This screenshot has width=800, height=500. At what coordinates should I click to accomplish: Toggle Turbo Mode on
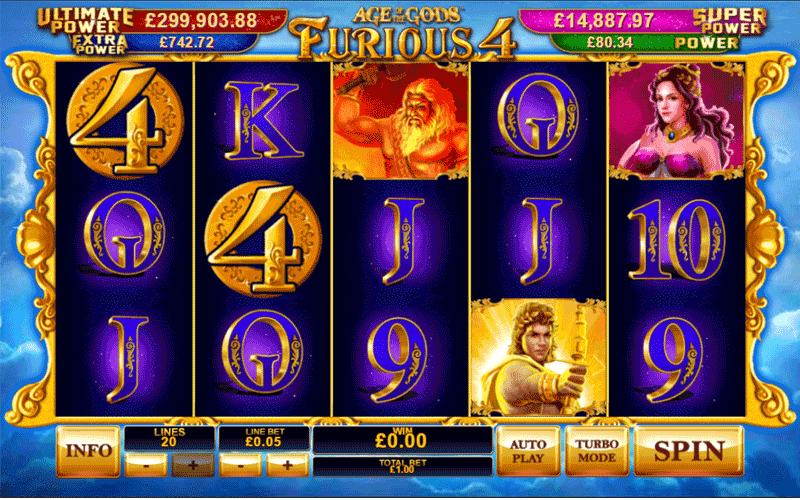point(596,451)
